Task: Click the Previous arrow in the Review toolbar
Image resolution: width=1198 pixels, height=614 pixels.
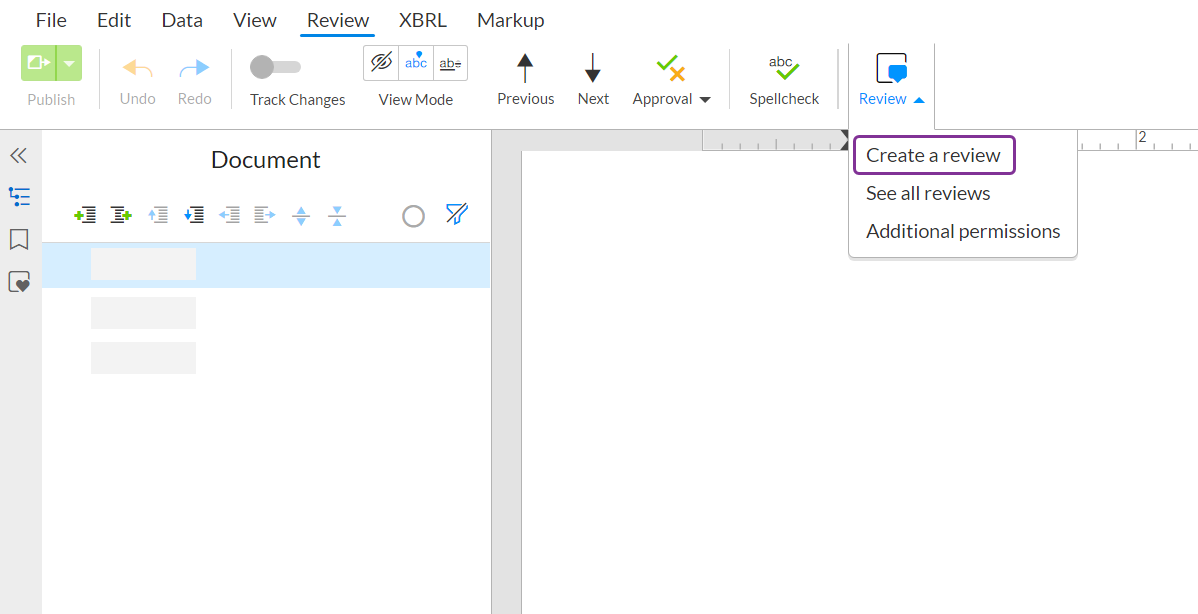Action: tap(525, 78)
